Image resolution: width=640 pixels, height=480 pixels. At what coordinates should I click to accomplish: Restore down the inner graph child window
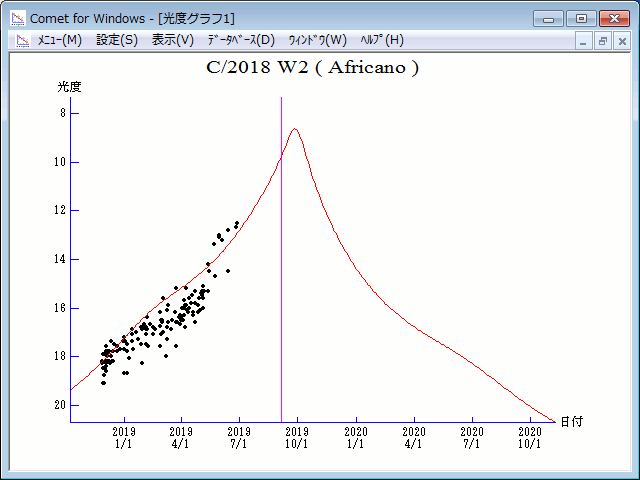pyautogui.click(x=603, y=41)
